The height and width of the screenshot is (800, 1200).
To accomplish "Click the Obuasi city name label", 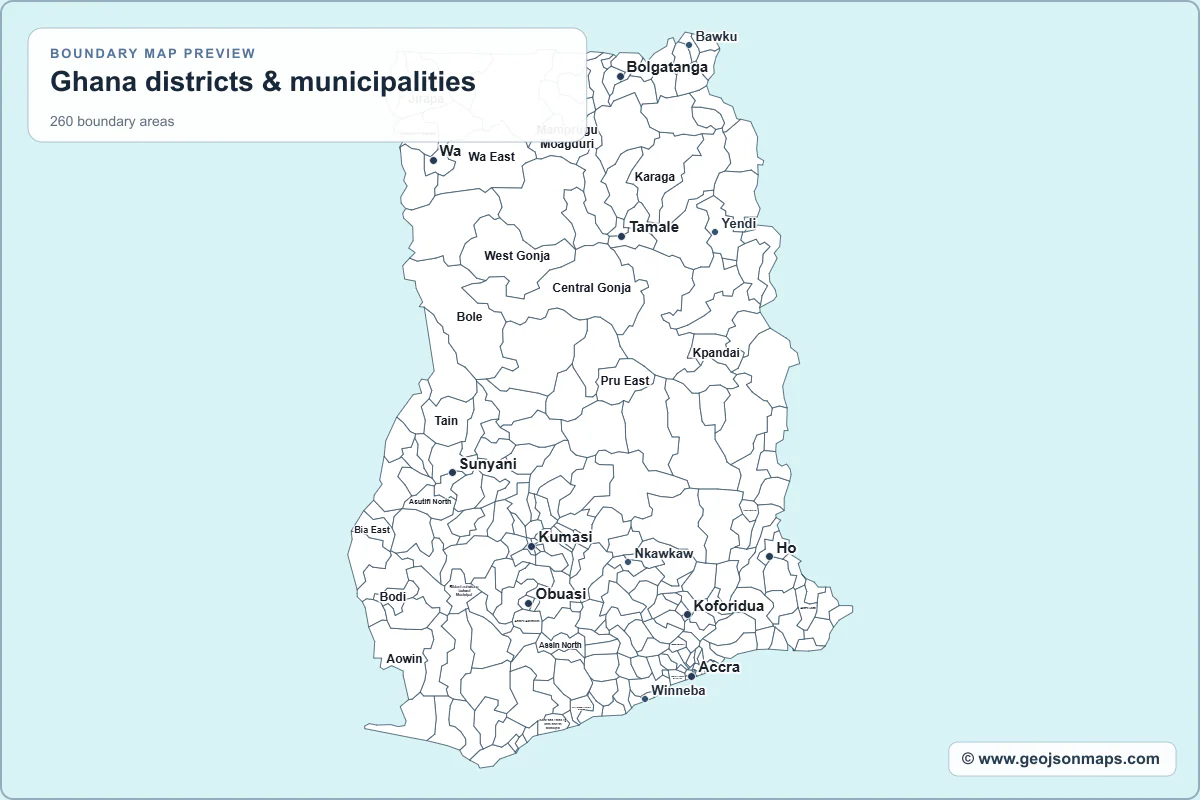I will [x=561, y=594].
